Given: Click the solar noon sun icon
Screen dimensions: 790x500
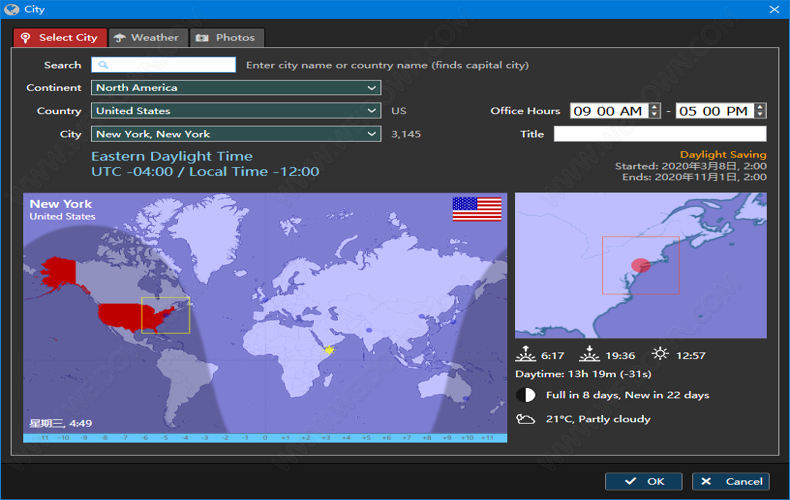Looking at the screenshot, I should (x=660, y=355).
